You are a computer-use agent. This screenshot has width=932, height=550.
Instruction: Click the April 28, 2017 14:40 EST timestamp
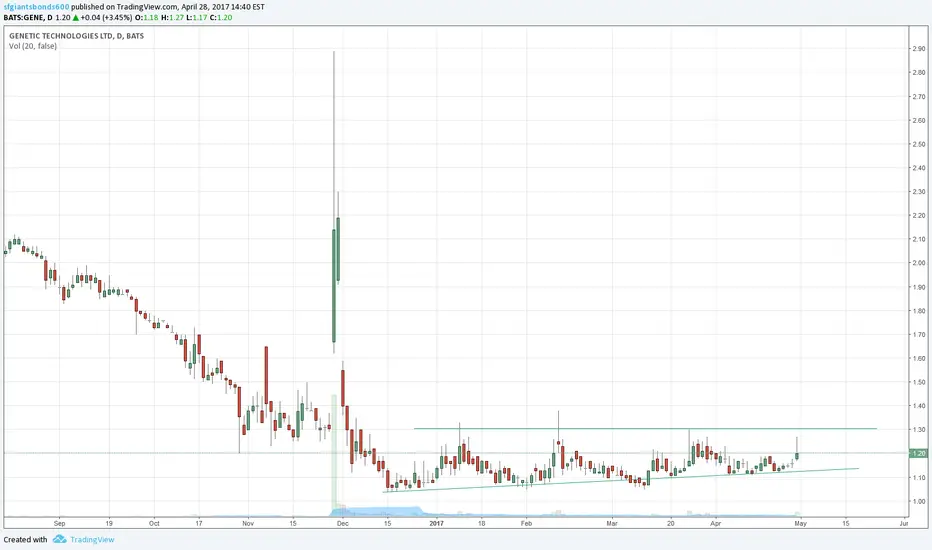223,7
